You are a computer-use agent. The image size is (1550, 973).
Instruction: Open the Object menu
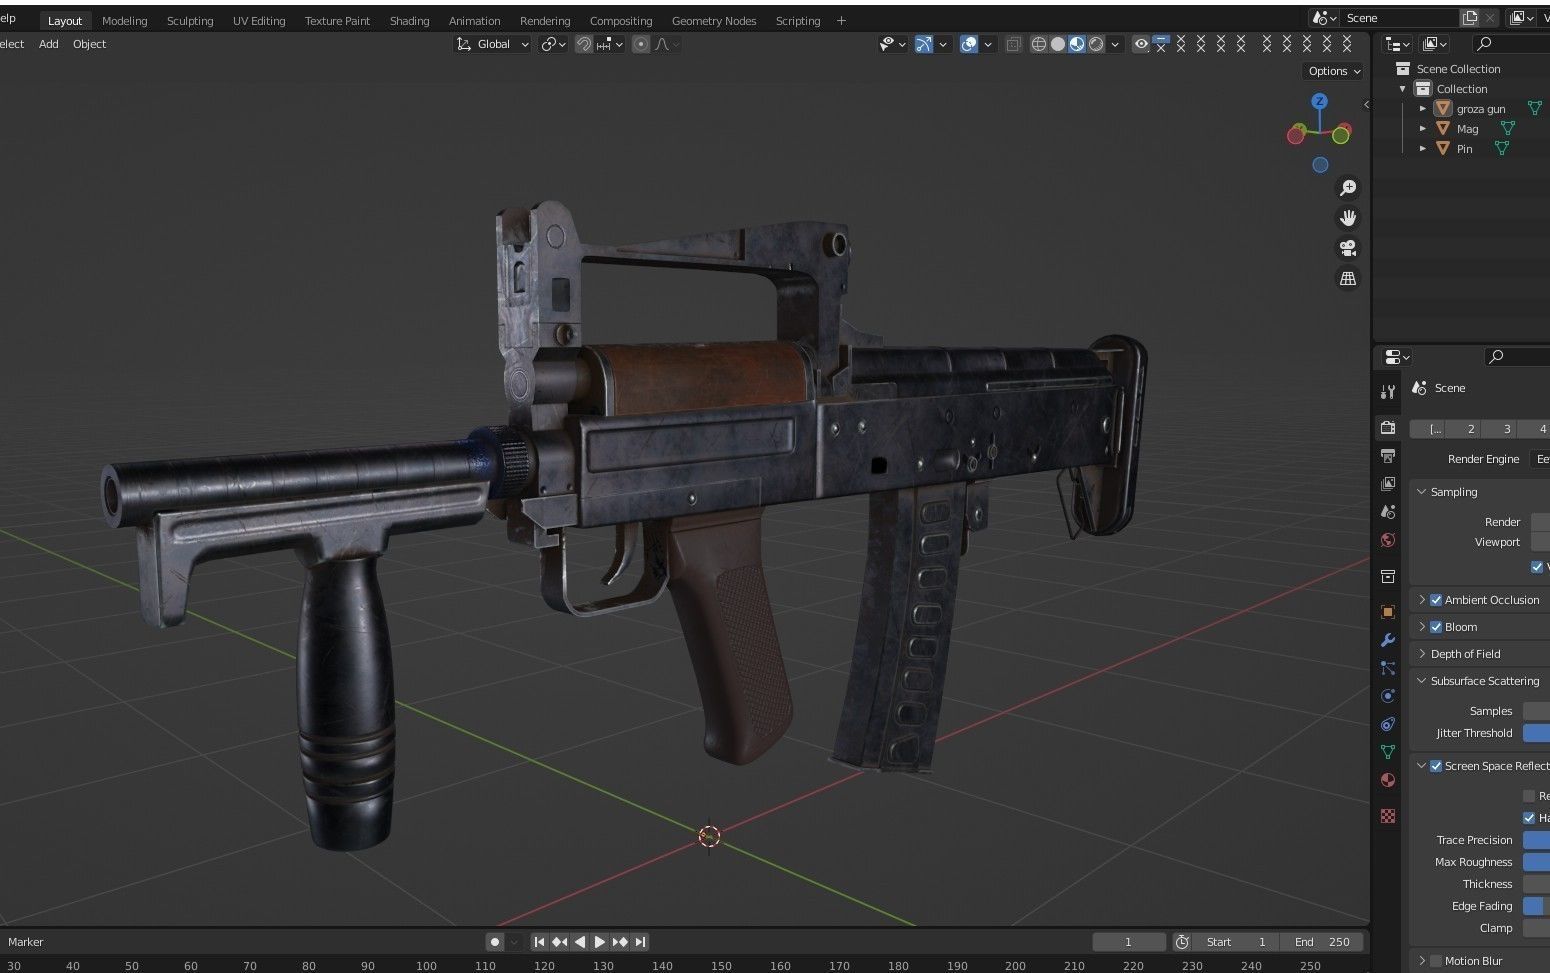89,44
